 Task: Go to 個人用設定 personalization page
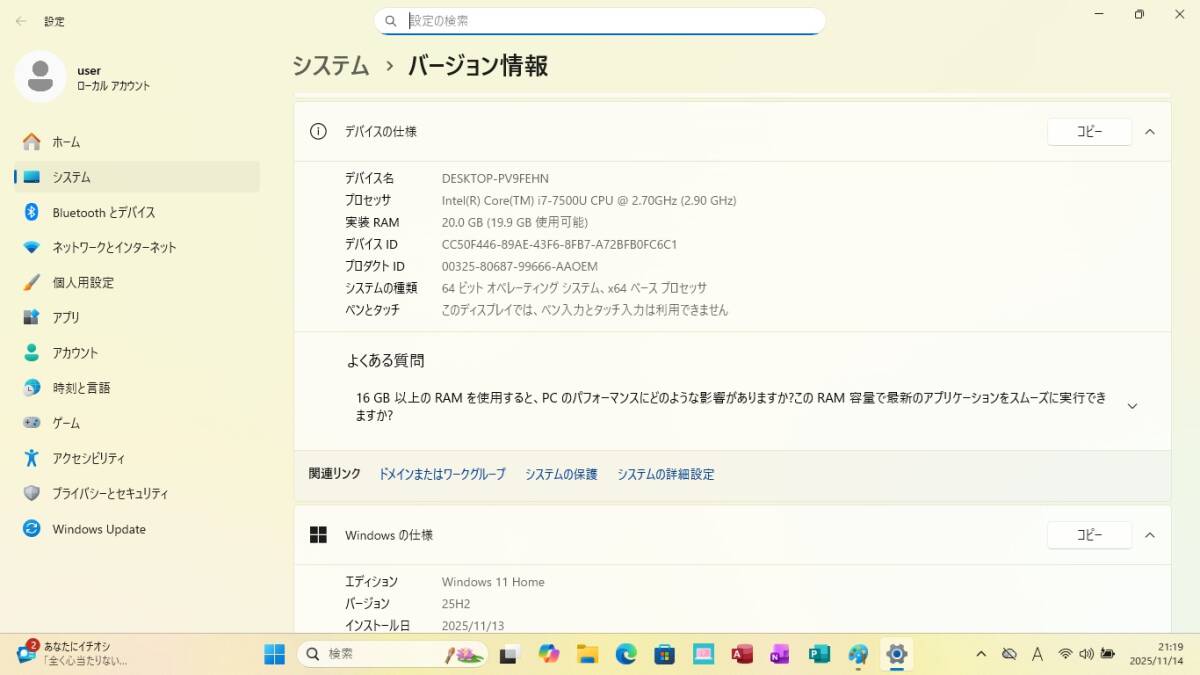point(83,283)
